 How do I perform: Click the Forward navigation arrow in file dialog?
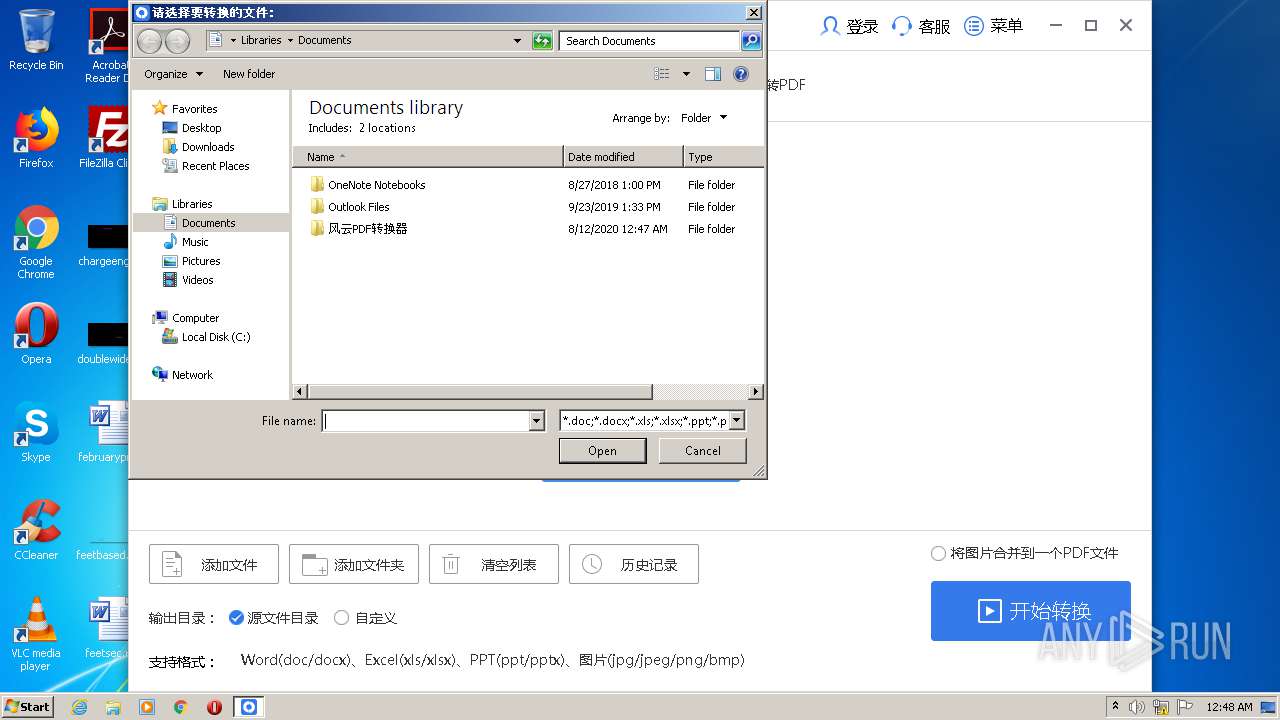coord(177,41)
